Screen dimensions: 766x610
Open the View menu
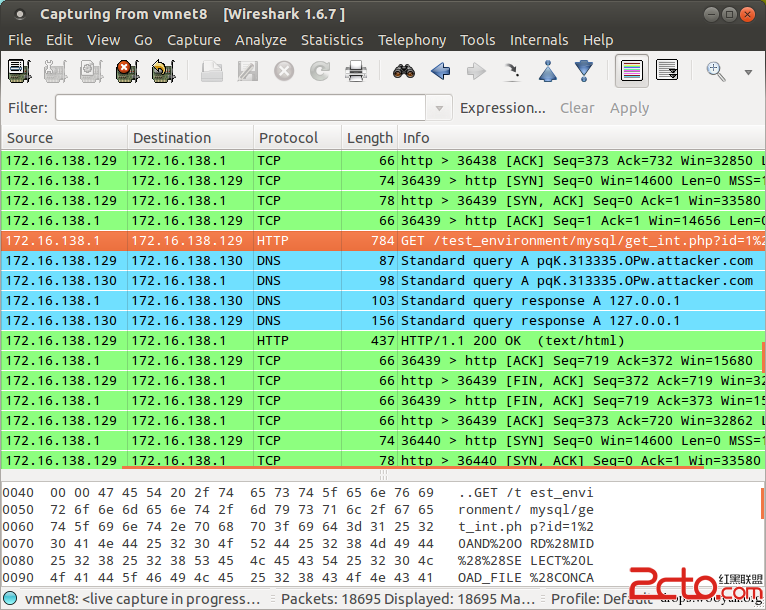[x=104, y=40]
